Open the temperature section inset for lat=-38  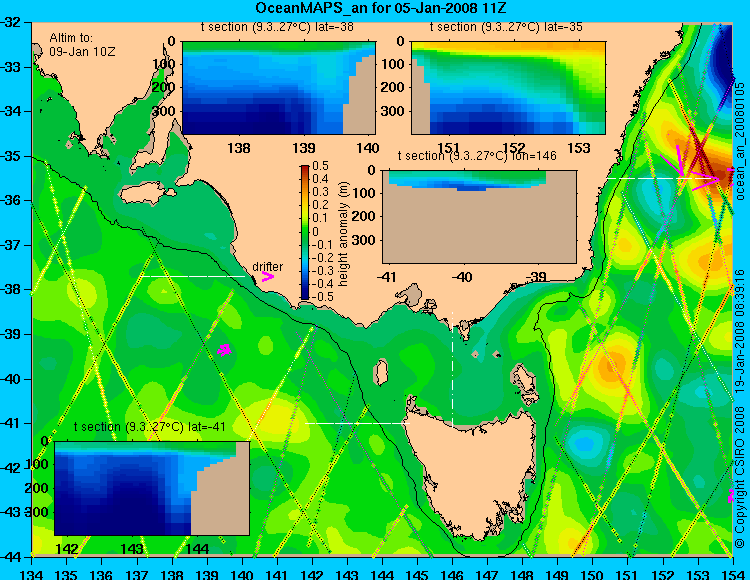tap(279, 88)
